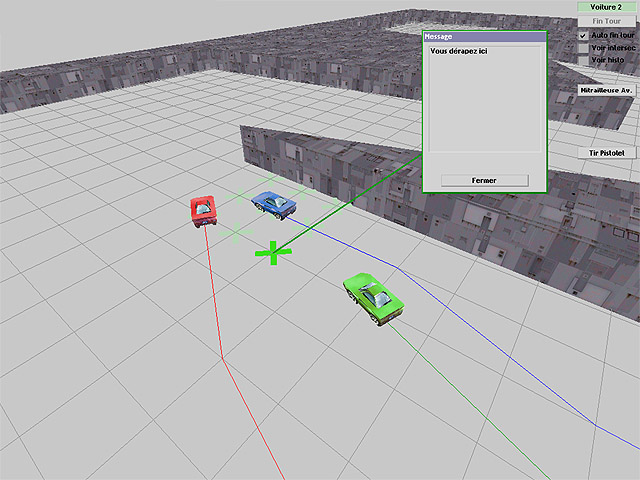Select the blue car
This screenshot has width=640, height=480.
[273, 203]
